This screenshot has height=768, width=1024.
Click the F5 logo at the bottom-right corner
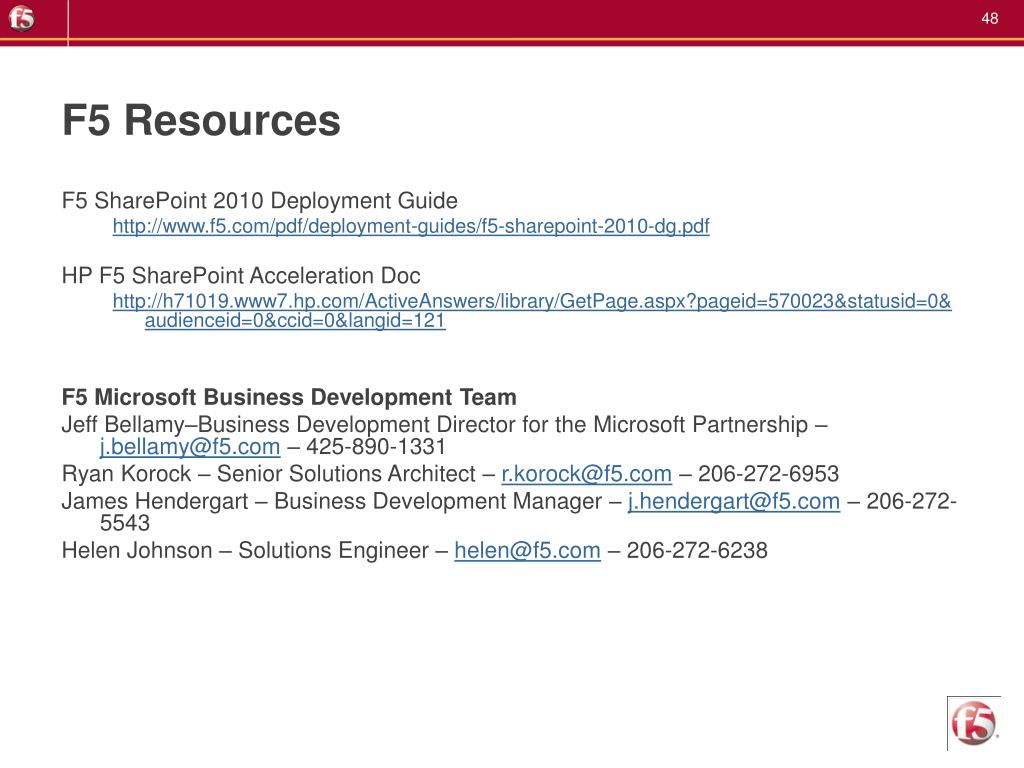coord(974,723)
